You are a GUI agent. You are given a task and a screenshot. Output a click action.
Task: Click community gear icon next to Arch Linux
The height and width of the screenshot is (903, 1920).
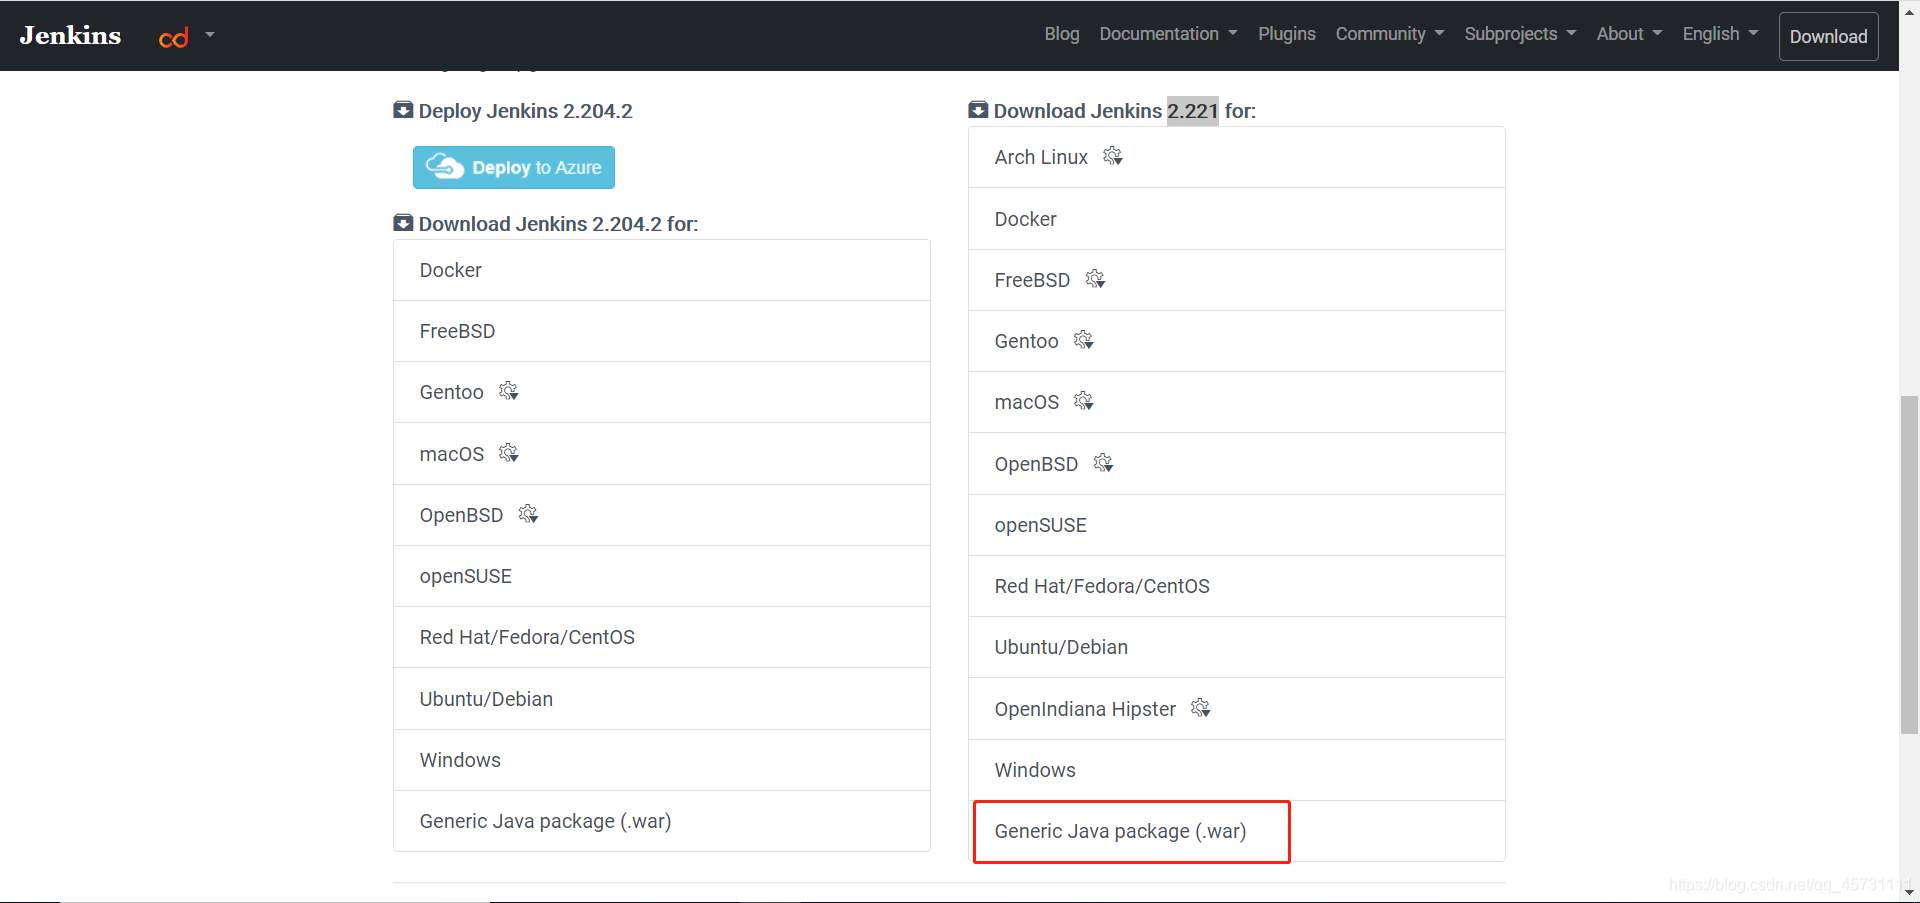click(x=1113, y=156)
